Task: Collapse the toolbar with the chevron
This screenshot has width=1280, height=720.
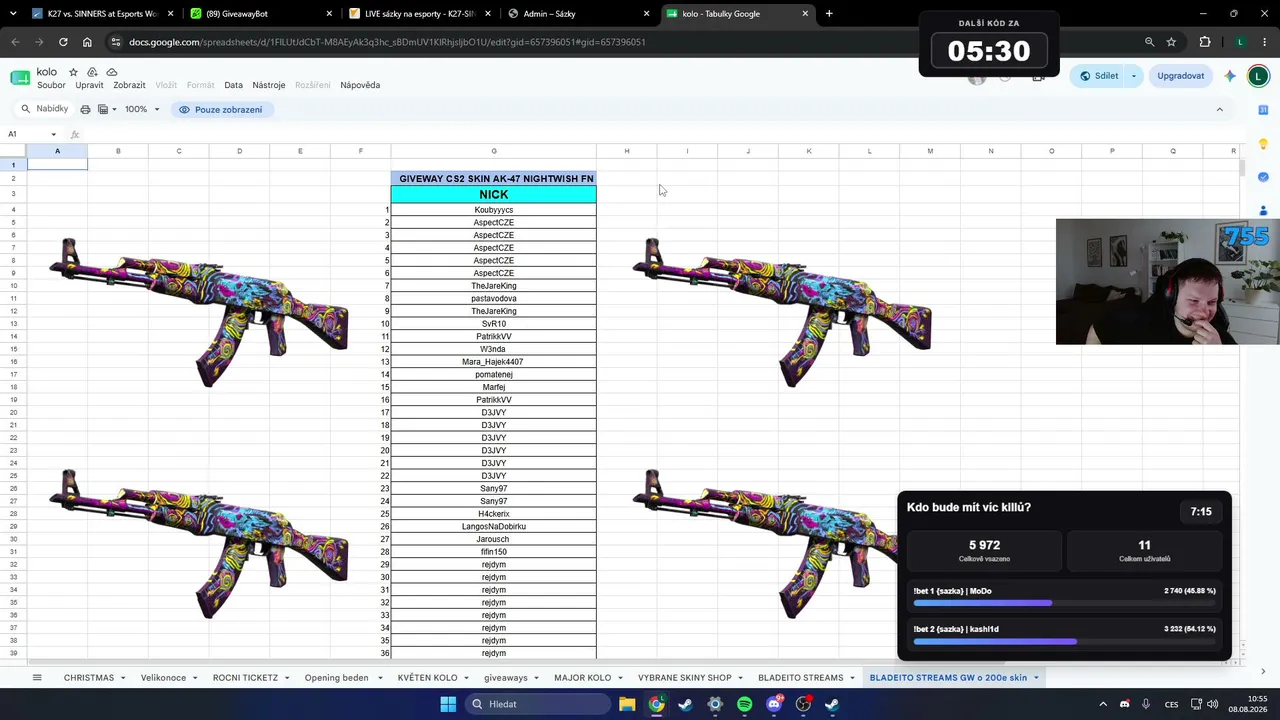Action: coord(1219,109)
